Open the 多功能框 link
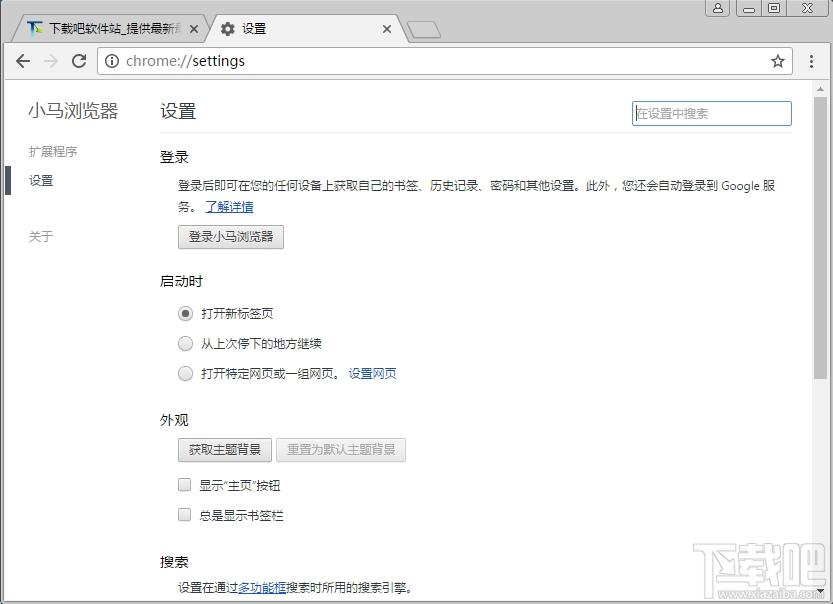 point(262,588)
